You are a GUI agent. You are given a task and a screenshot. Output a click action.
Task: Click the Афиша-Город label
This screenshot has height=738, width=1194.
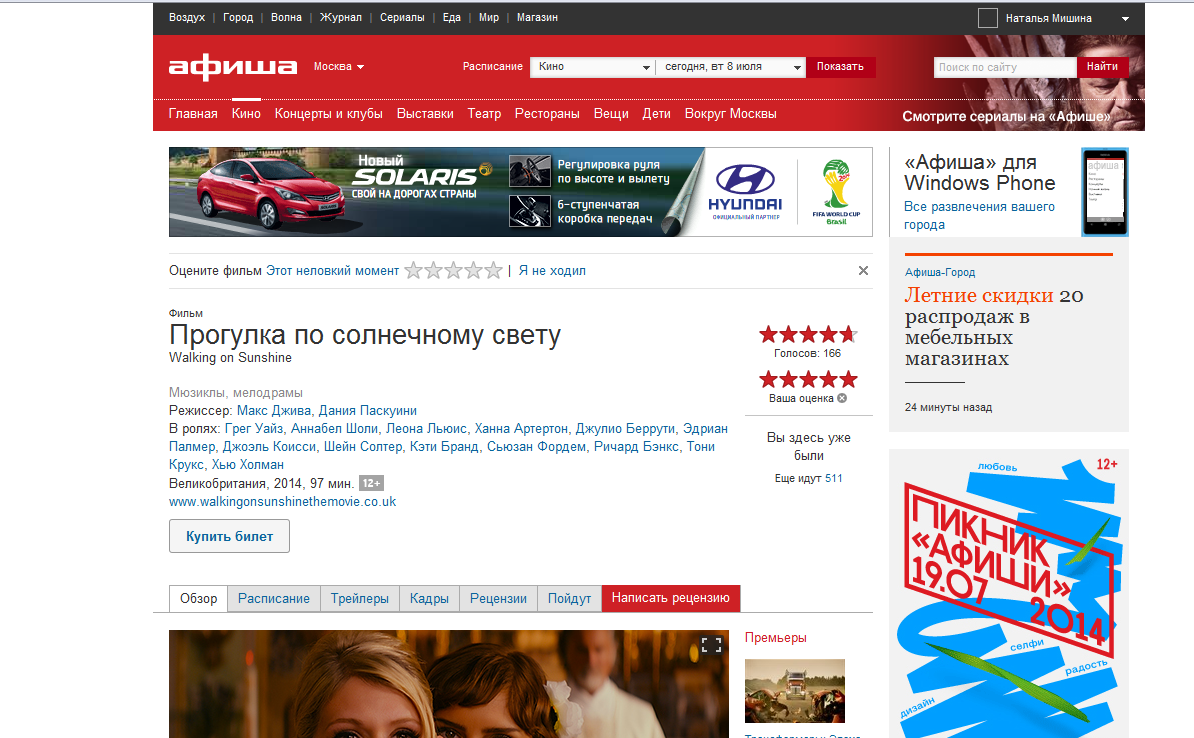point(940,272)
